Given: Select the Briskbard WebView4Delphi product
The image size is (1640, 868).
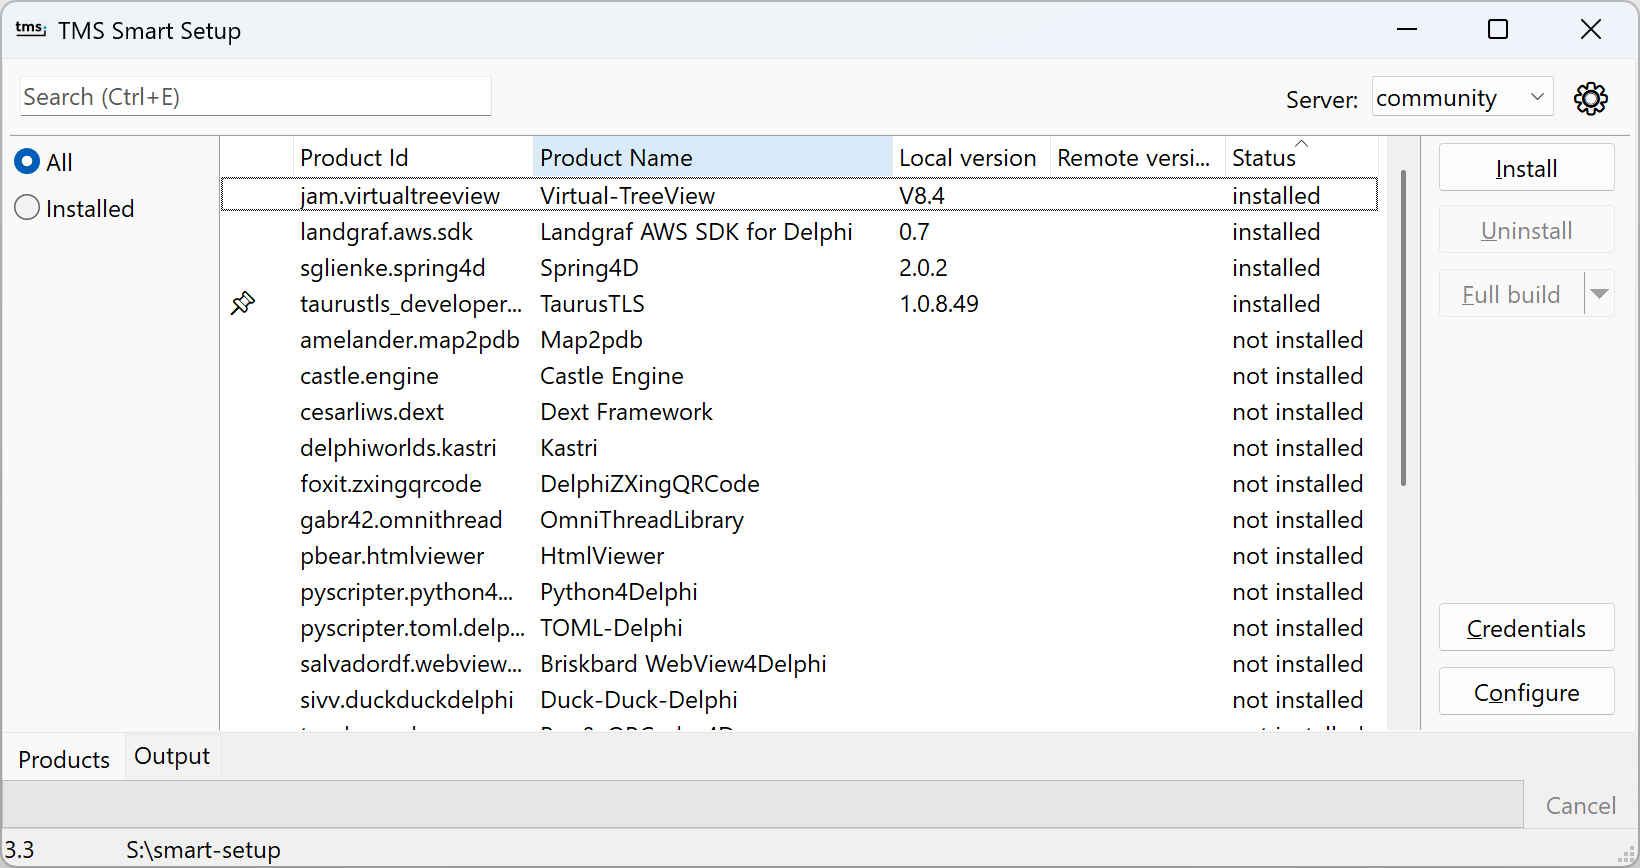Looking at the screenshot, I should pyautogui.click(x=683, y=663).
